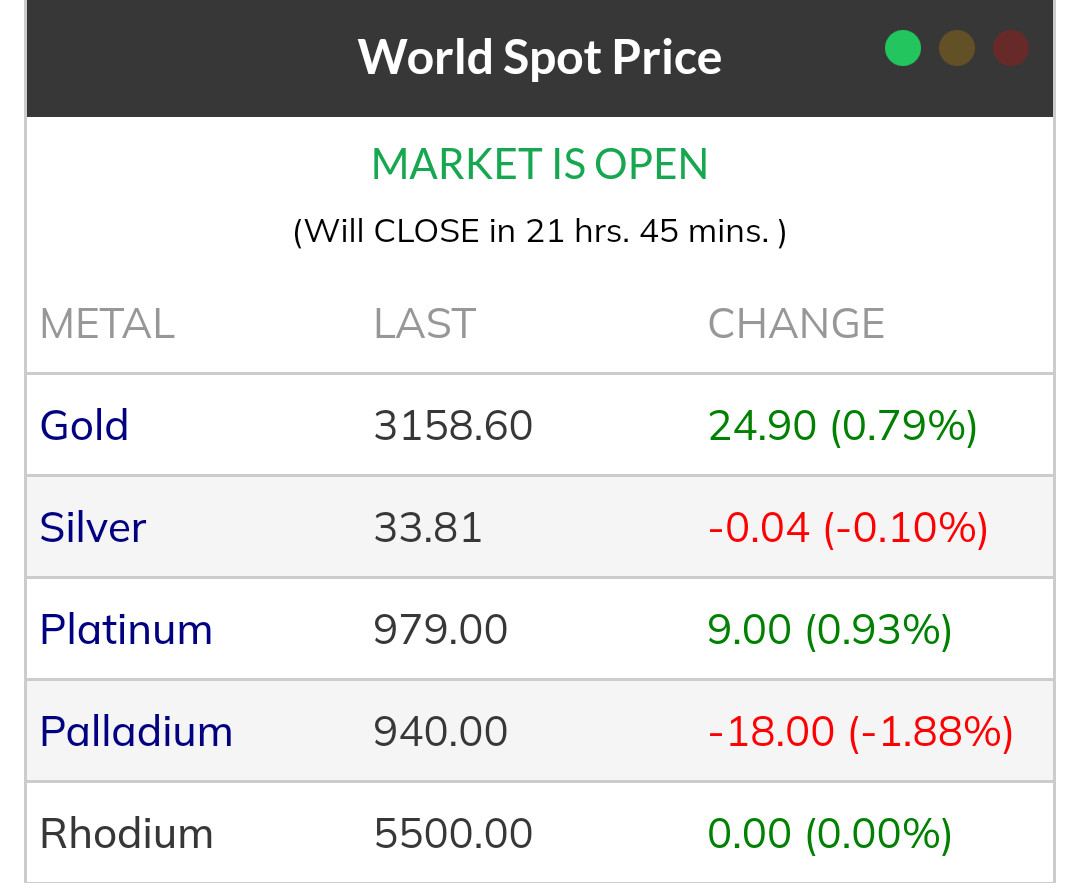Click the METAL column header

[107, 324]
